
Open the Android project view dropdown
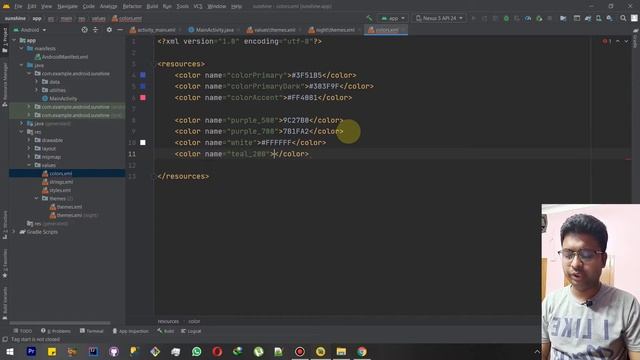[x=30, y=30]
